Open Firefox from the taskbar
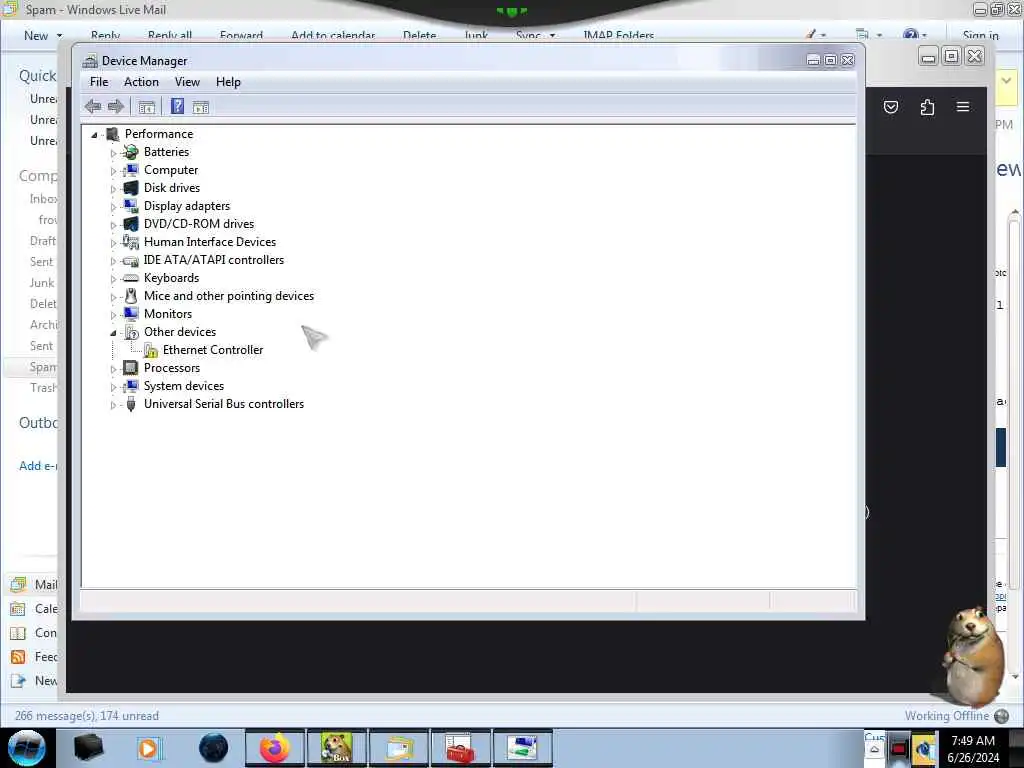This screenshot has width=1024, height=768. coord(275,748)
